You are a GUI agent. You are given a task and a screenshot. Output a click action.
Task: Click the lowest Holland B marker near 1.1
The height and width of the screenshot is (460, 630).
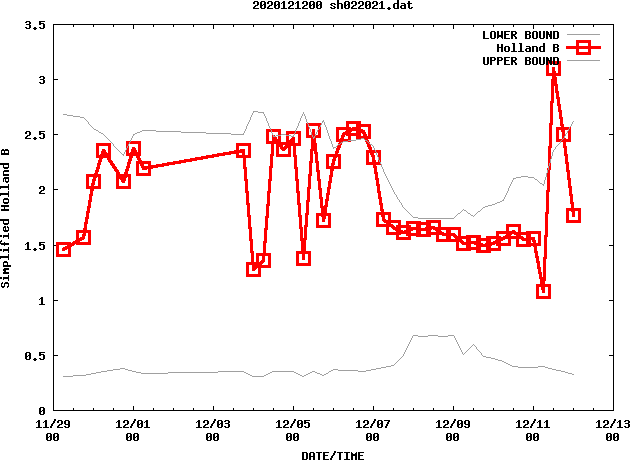tap(543, 291)
